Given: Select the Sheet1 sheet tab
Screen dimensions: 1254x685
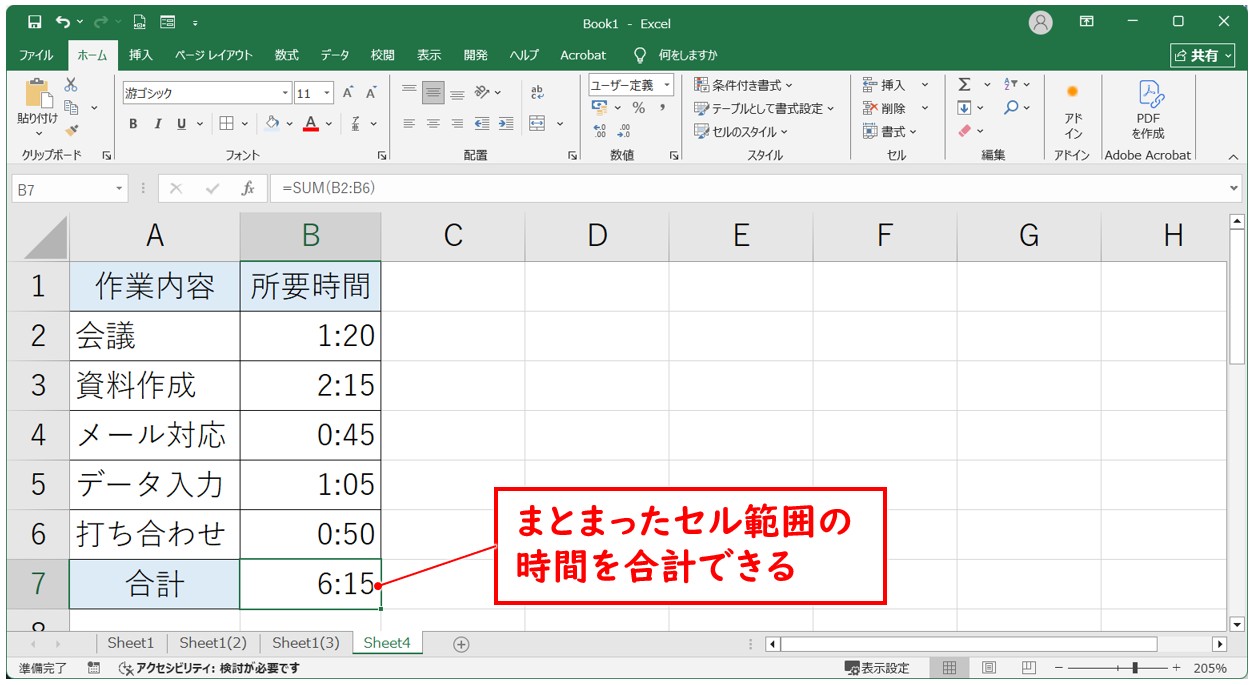Looking at the screenshot, I should click(131, 643).
